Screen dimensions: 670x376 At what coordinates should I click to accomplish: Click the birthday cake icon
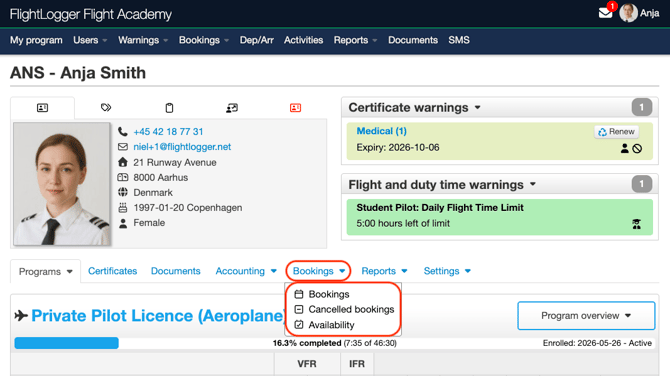123,207
